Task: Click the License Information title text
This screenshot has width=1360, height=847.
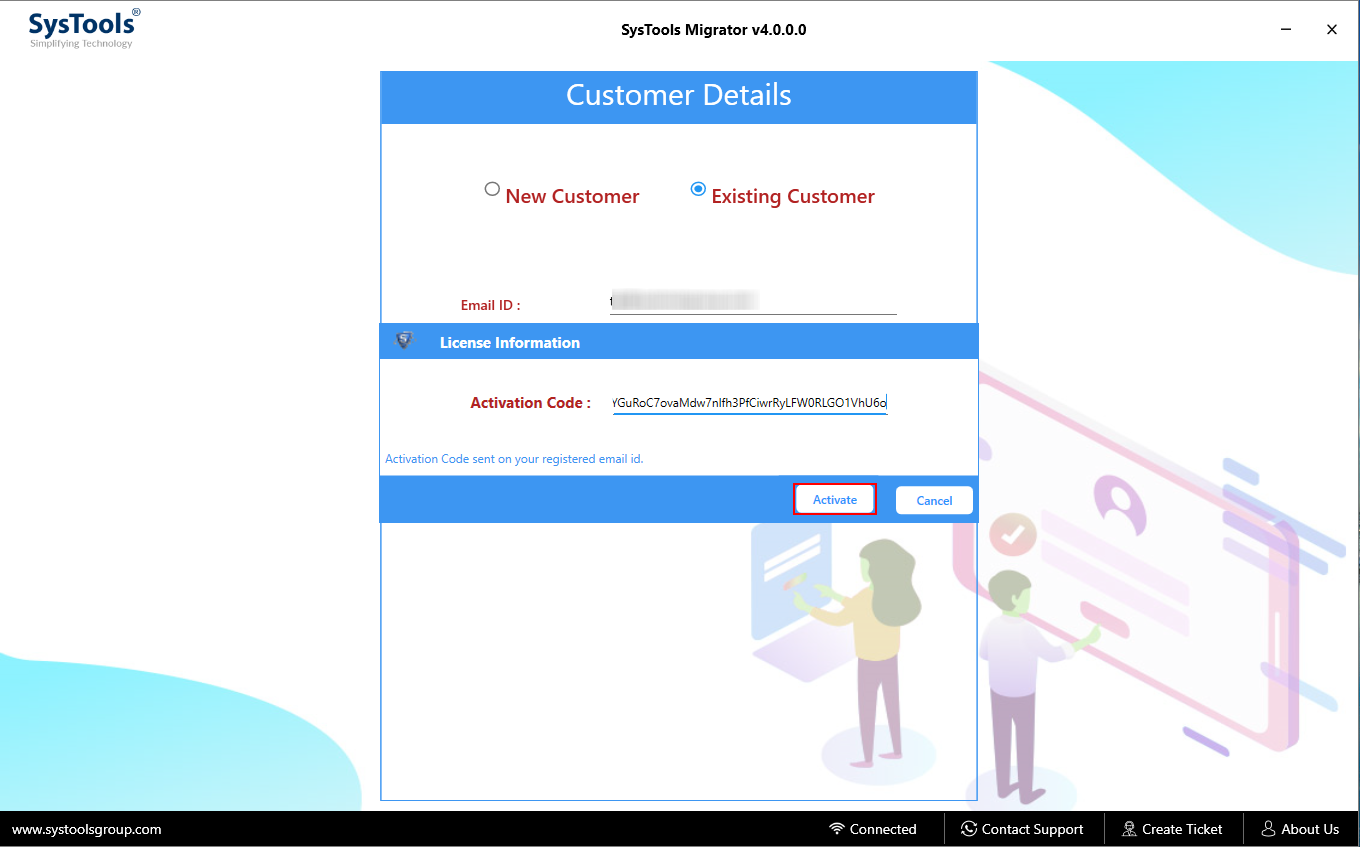Action: [x=510, y=342]
